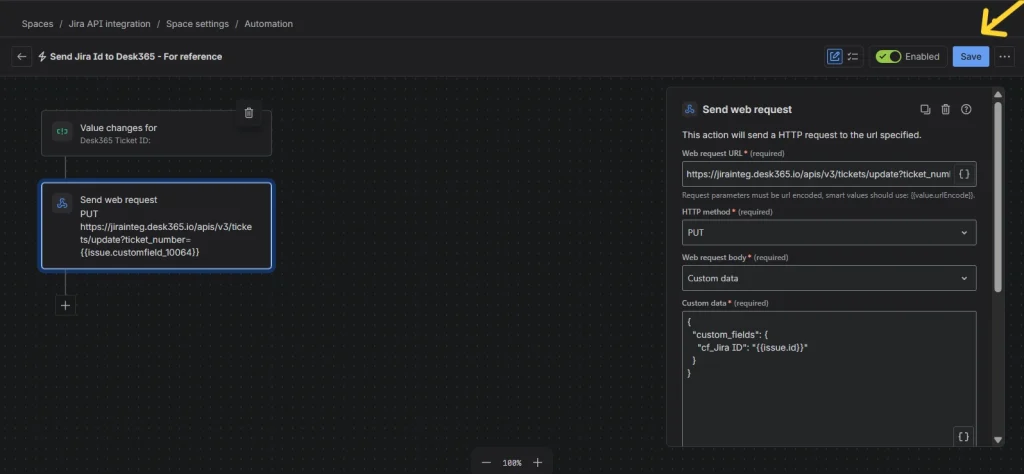Viewport: 1024px width, 474px height.
Task: Click the Send web request panel header icon
Action: (690, 109)
